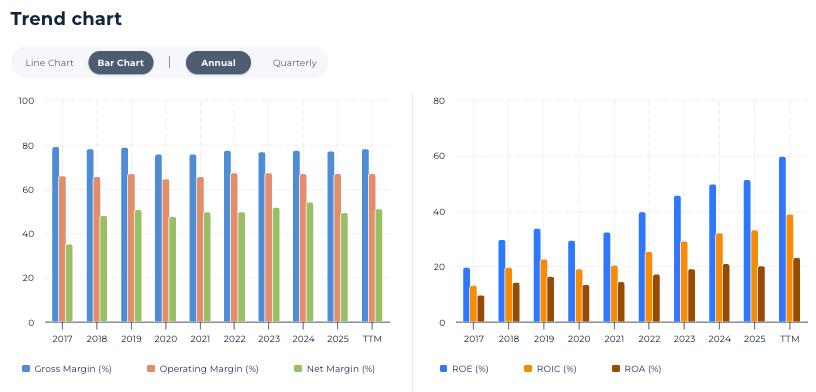Toggle the Operating Margin (%) legend swatch
The image size is (816, 392).
point(151,369)
